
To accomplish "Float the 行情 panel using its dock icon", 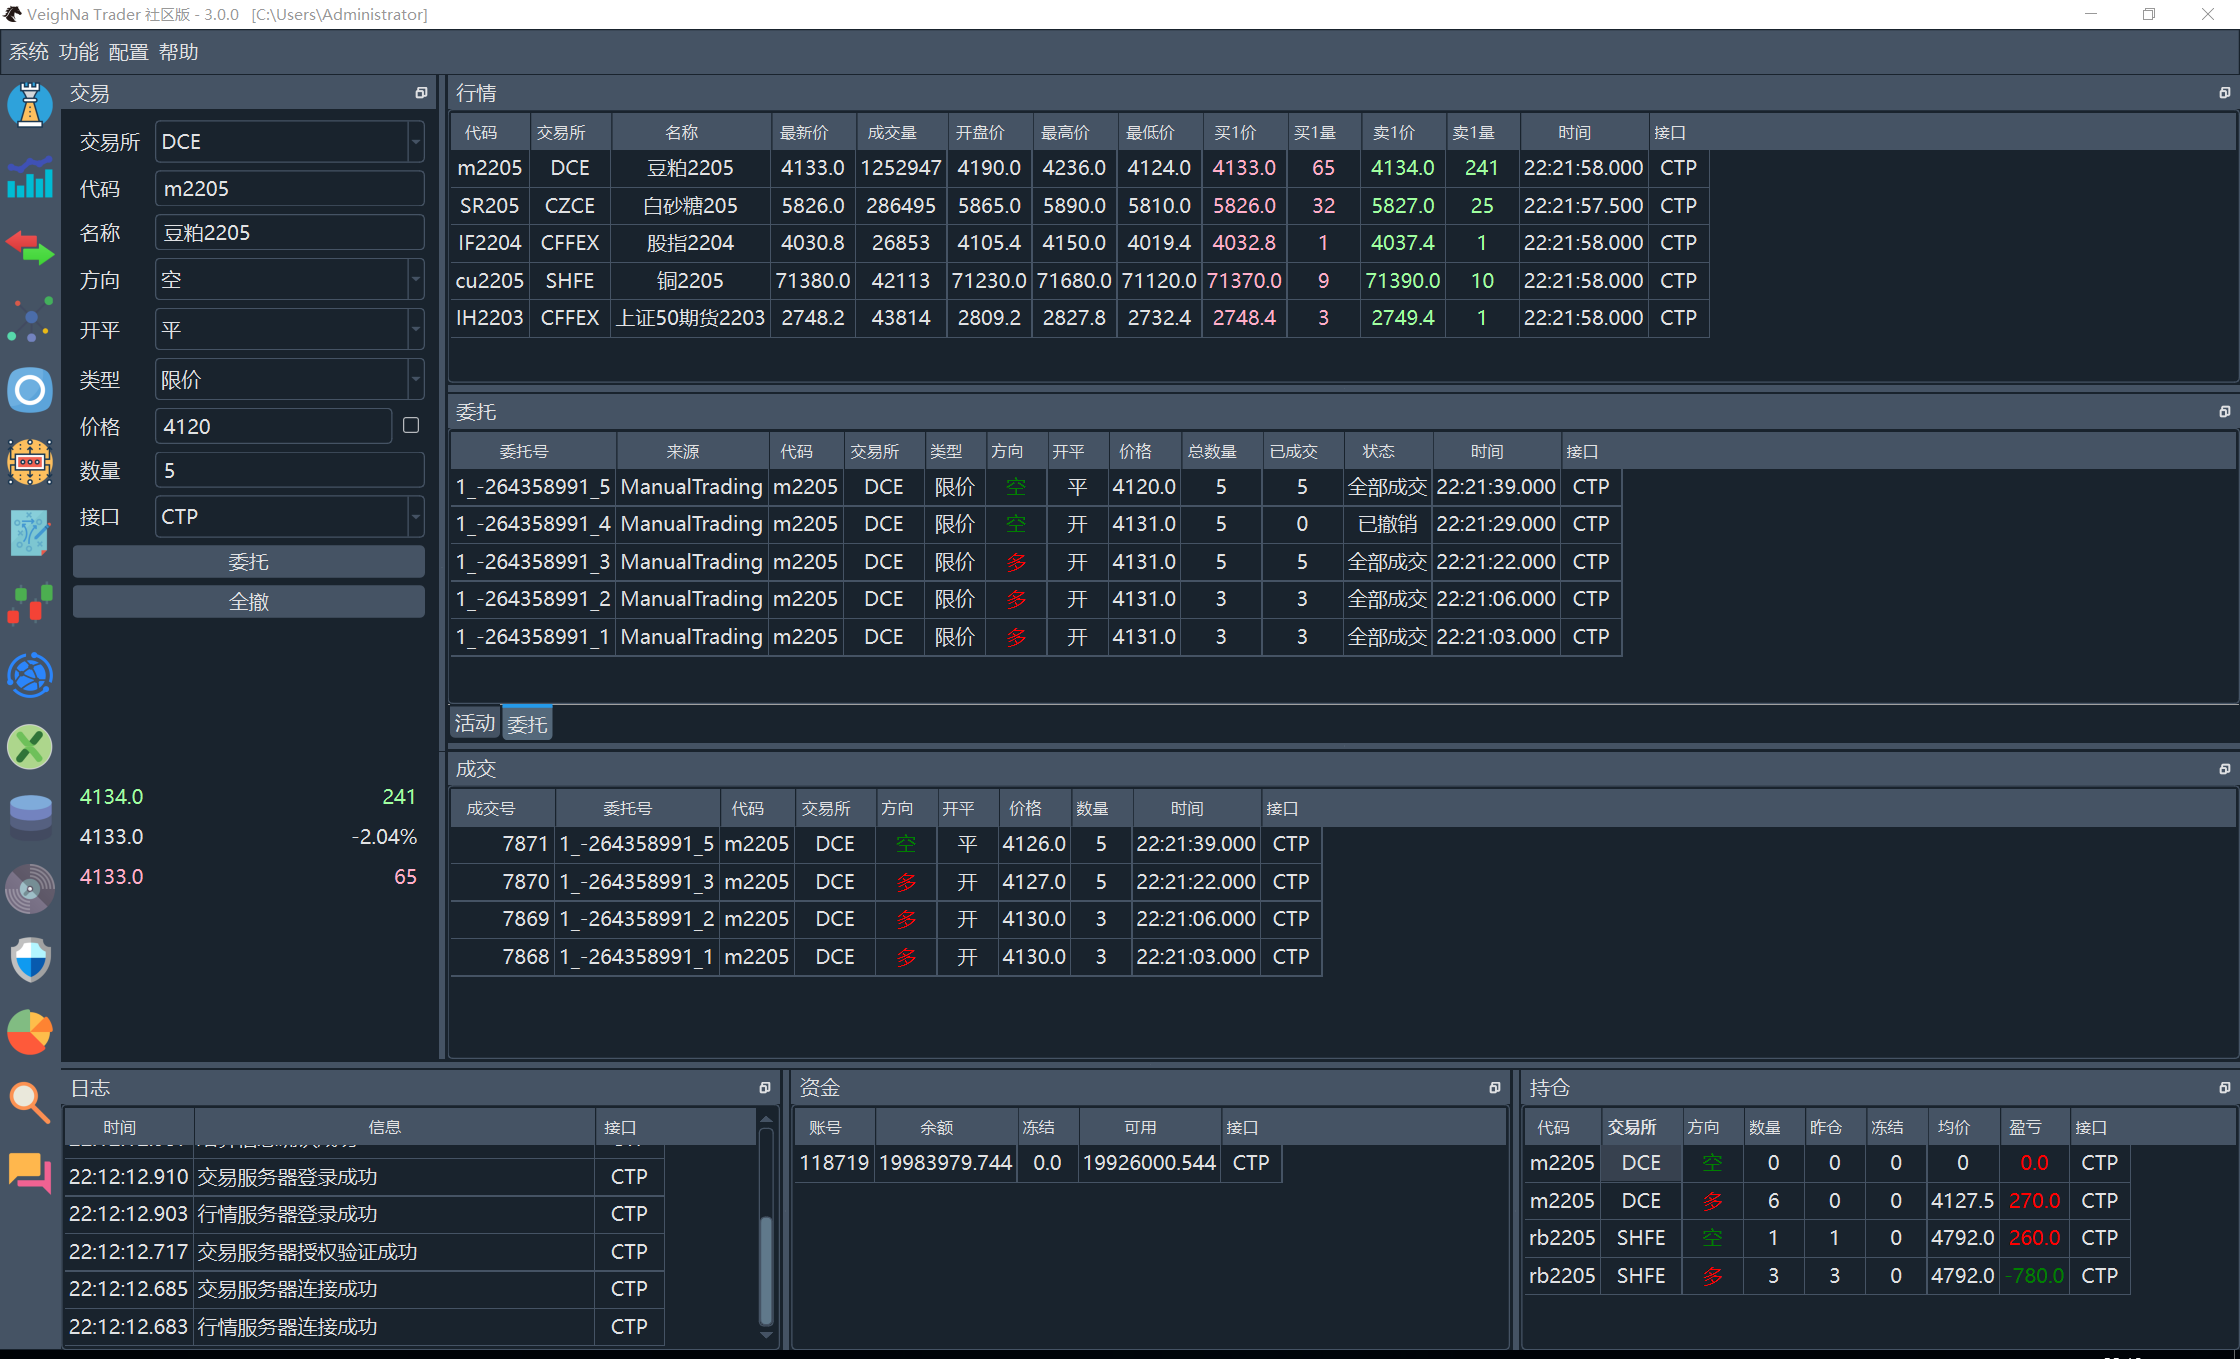I will click(x=2224, y=93).
